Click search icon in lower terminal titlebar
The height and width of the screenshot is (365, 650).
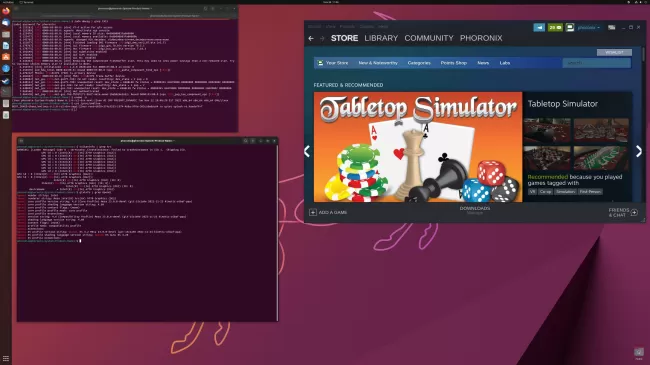tap(245, 141)
